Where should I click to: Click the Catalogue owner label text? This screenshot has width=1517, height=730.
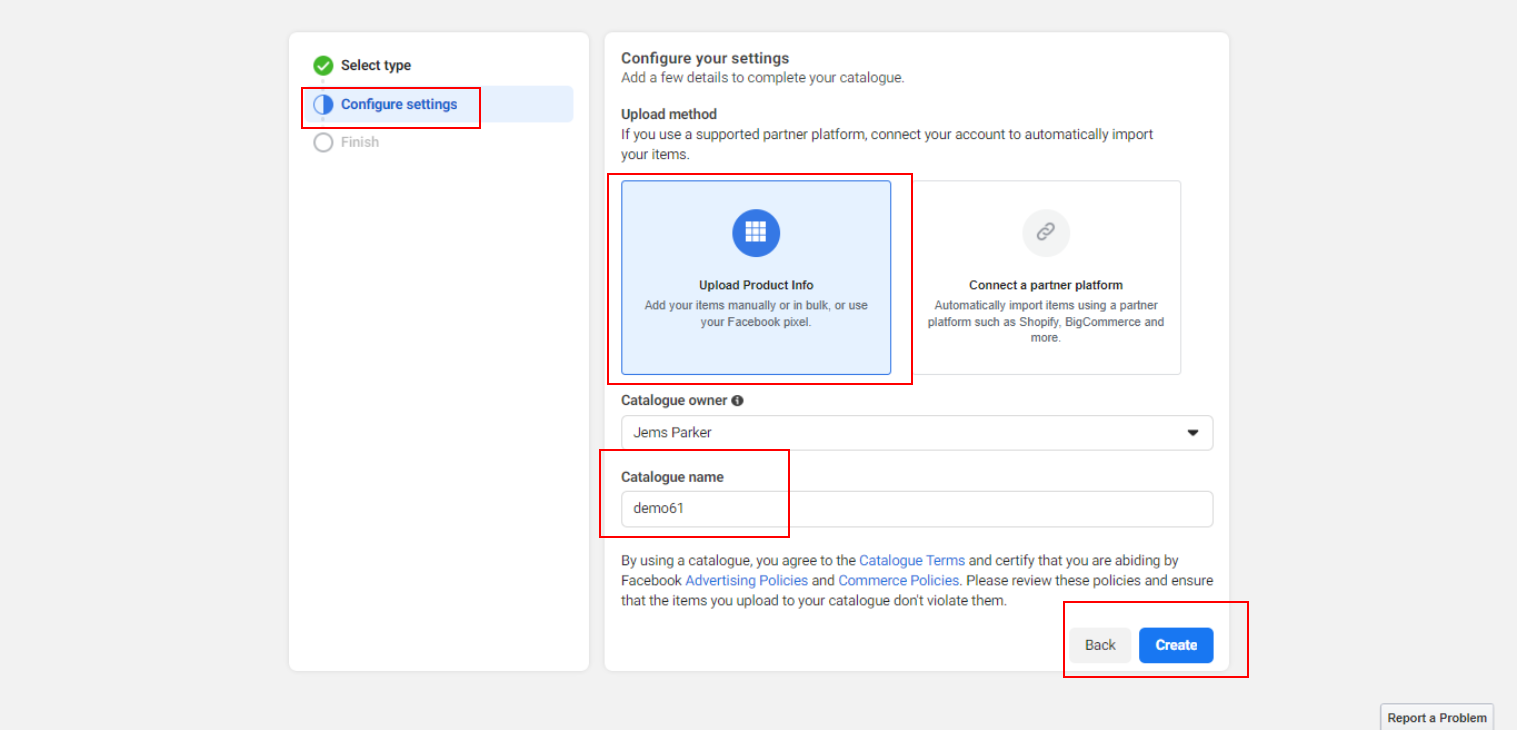pyautogui.click(x=674, y=400)
